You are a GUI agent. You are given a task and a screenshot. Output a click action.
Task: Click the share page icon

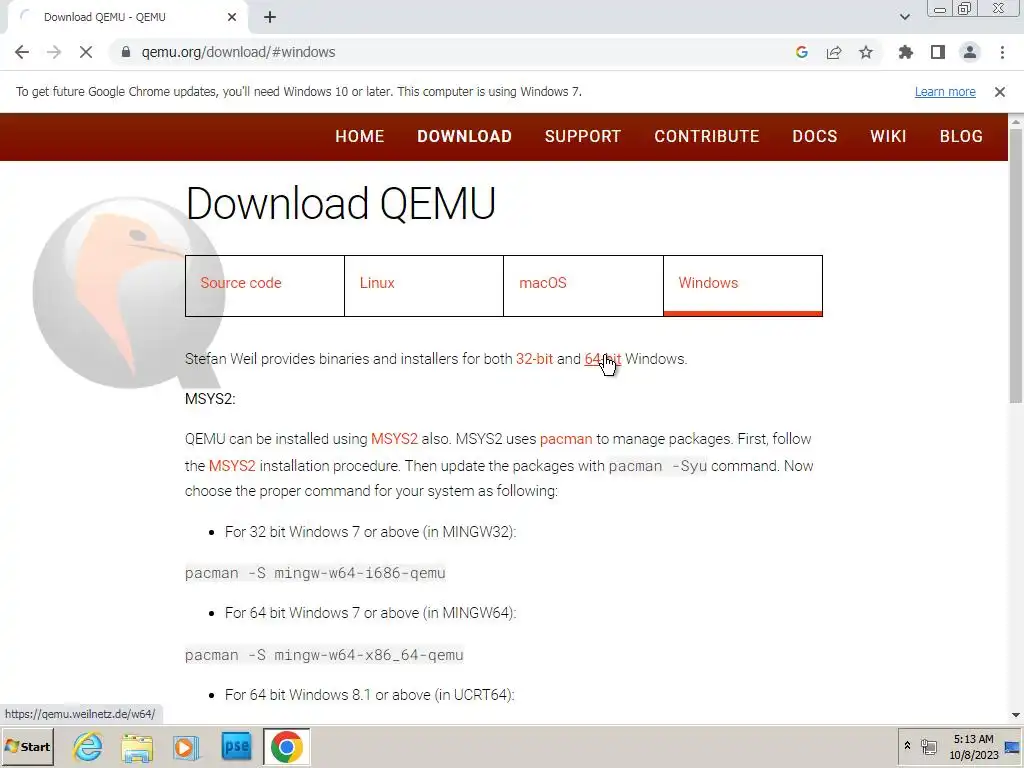pos(834,52)
